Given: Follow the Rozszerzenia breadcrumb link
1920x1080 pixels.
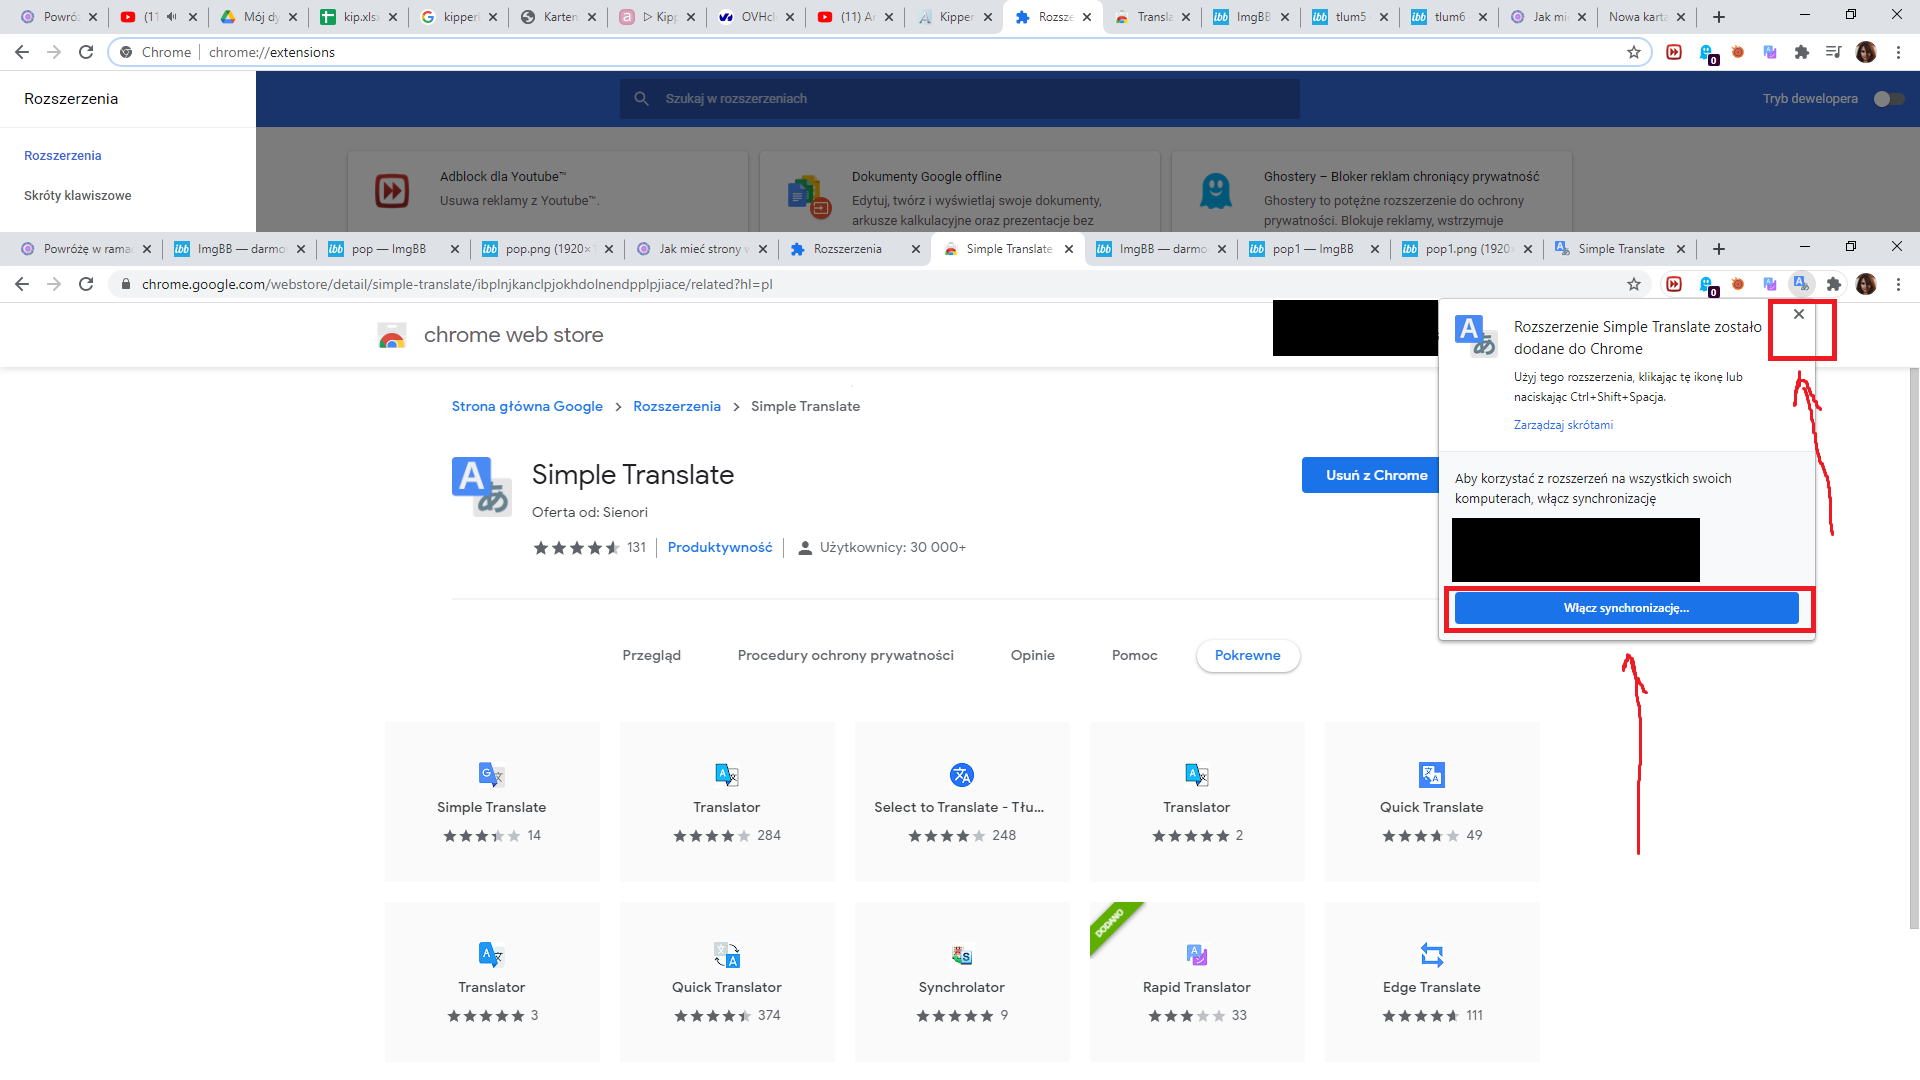Looking at the screenshot, I should point(677,406).
